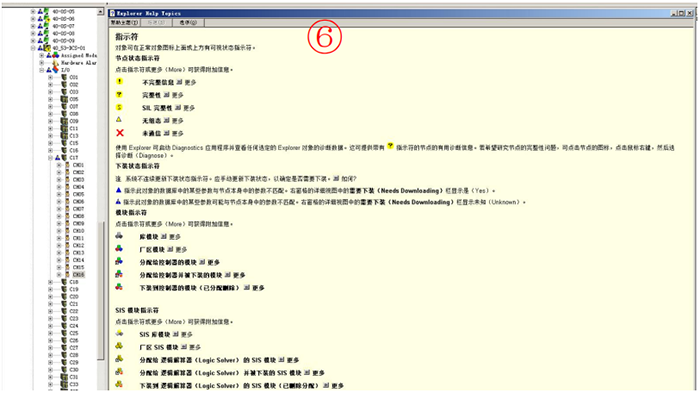700x393 pixels.
Task: Click the red X not-communicating indicator icon
Action: pos(120,133)
